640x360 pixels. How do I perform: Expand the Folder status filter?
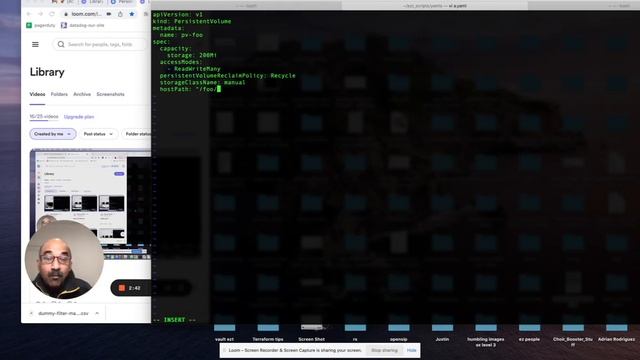pos(136,134)
